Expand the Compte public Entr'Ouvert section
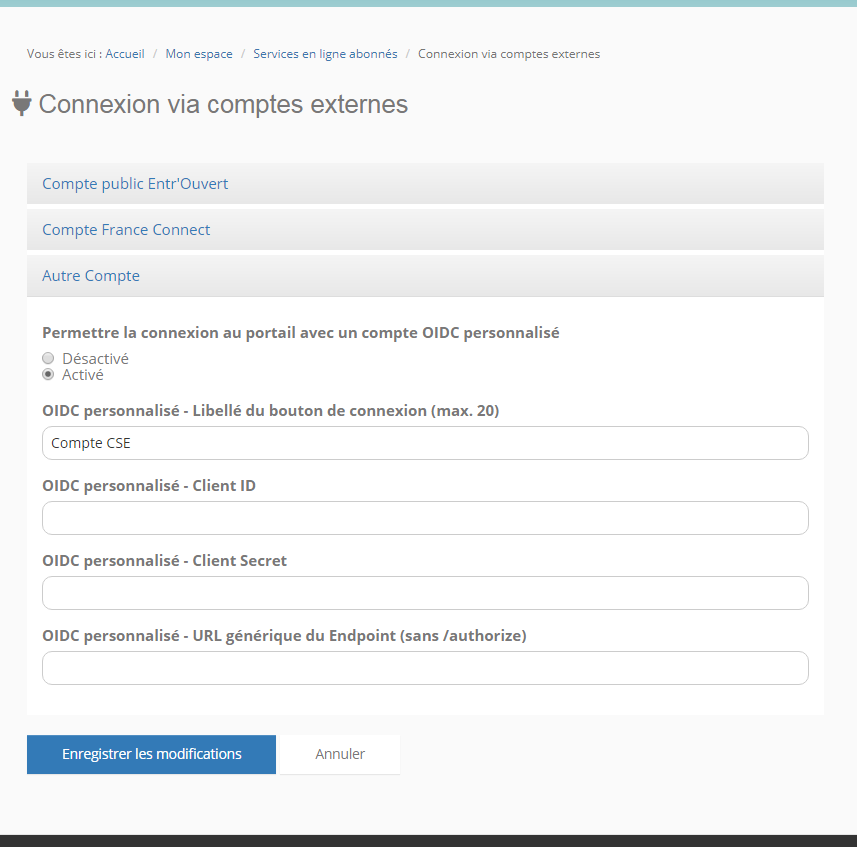 [135, 184]
